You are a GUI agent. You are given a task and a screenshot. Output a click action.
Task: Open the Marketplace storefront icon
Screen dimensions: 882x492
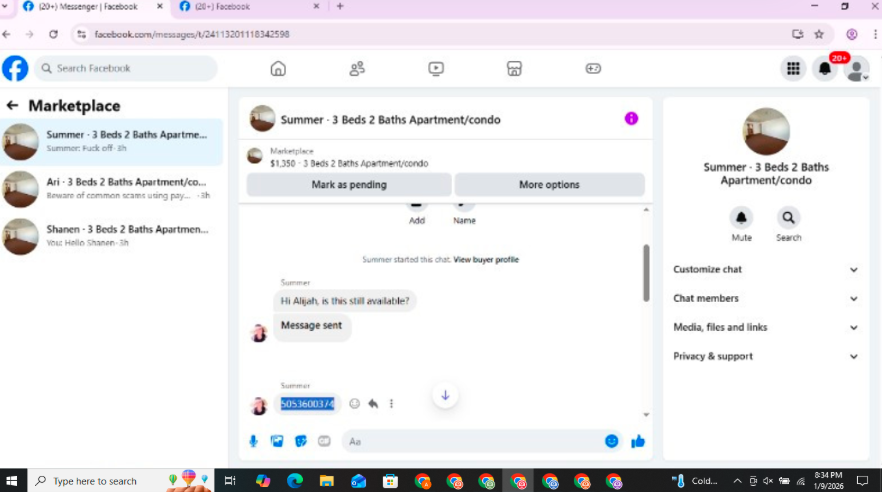point(514,69)
